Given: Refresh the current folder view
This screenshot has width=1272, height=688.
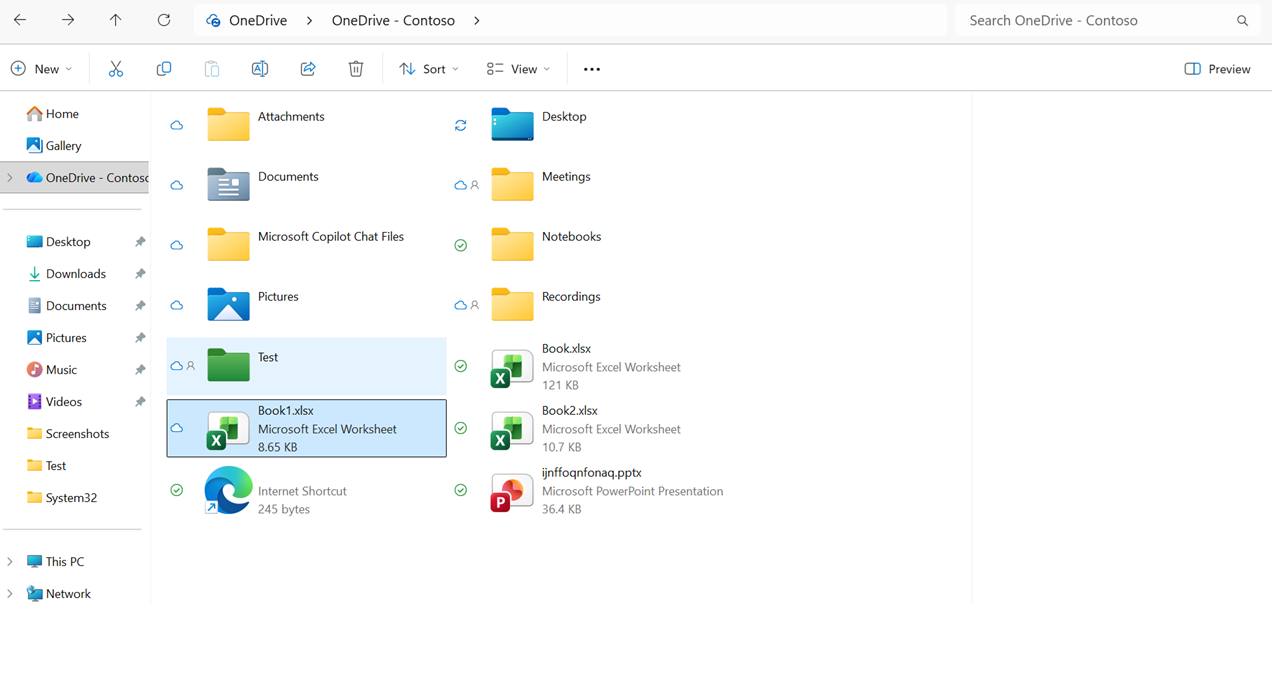Looking at the screenshot, I should 164,20.
